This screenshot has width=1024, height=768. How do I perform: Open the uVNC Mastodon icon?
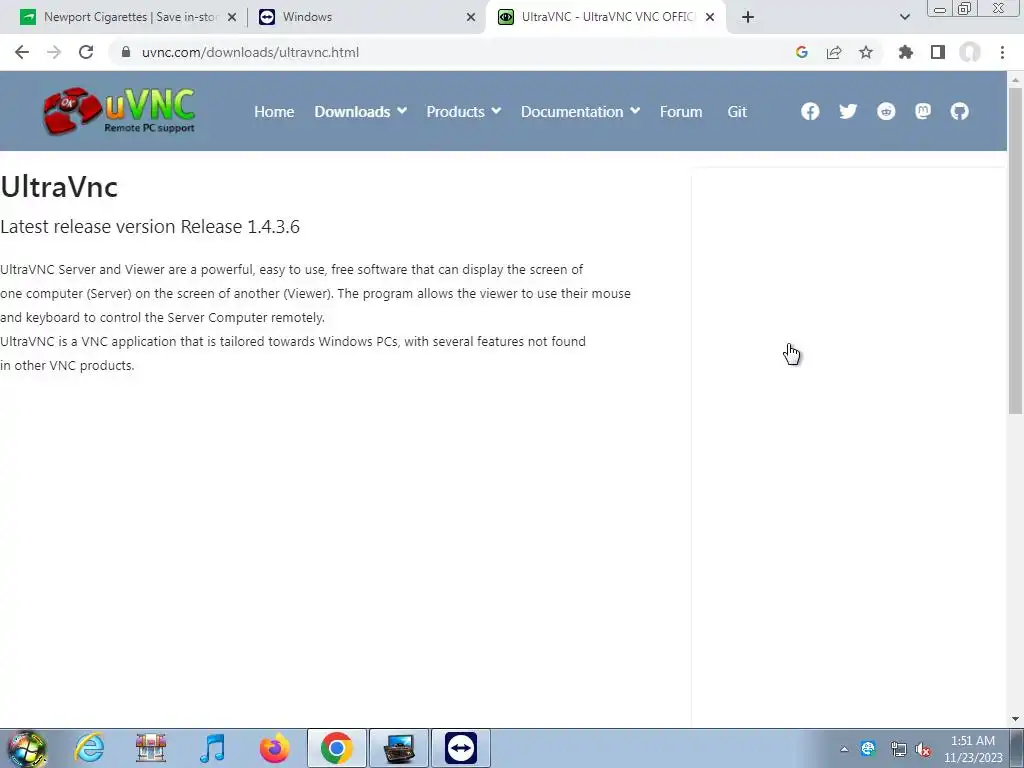click(923, 112)
